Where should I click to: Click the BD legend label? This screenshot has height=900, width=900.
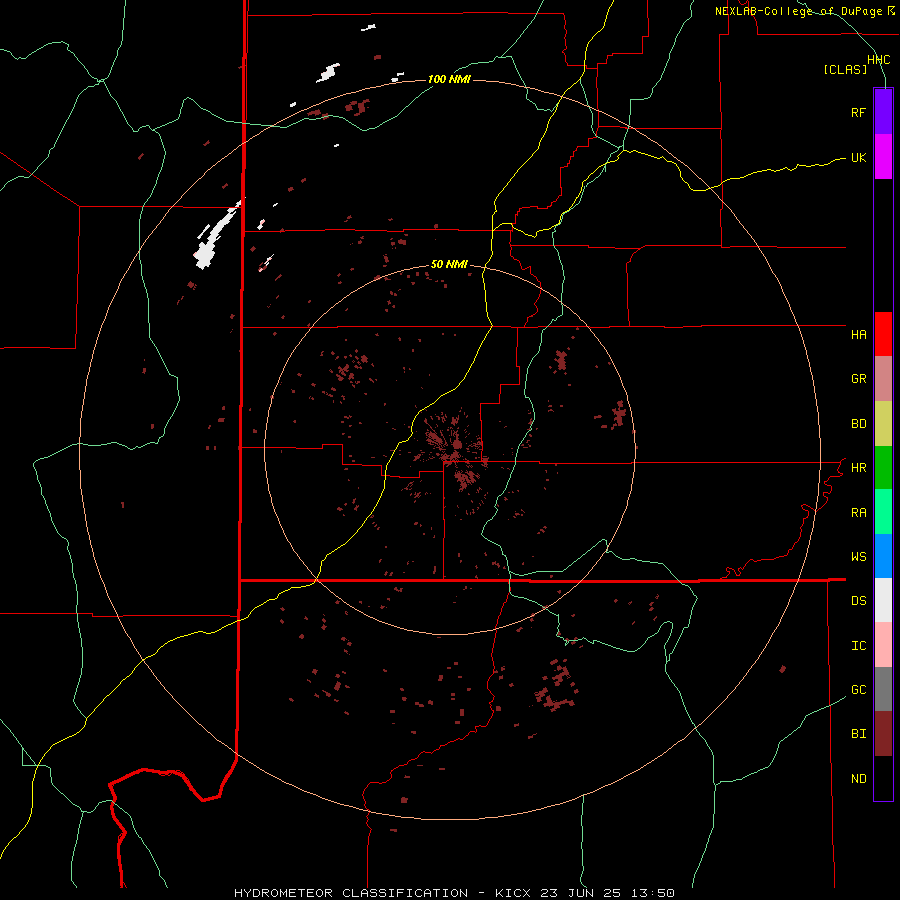858,424
